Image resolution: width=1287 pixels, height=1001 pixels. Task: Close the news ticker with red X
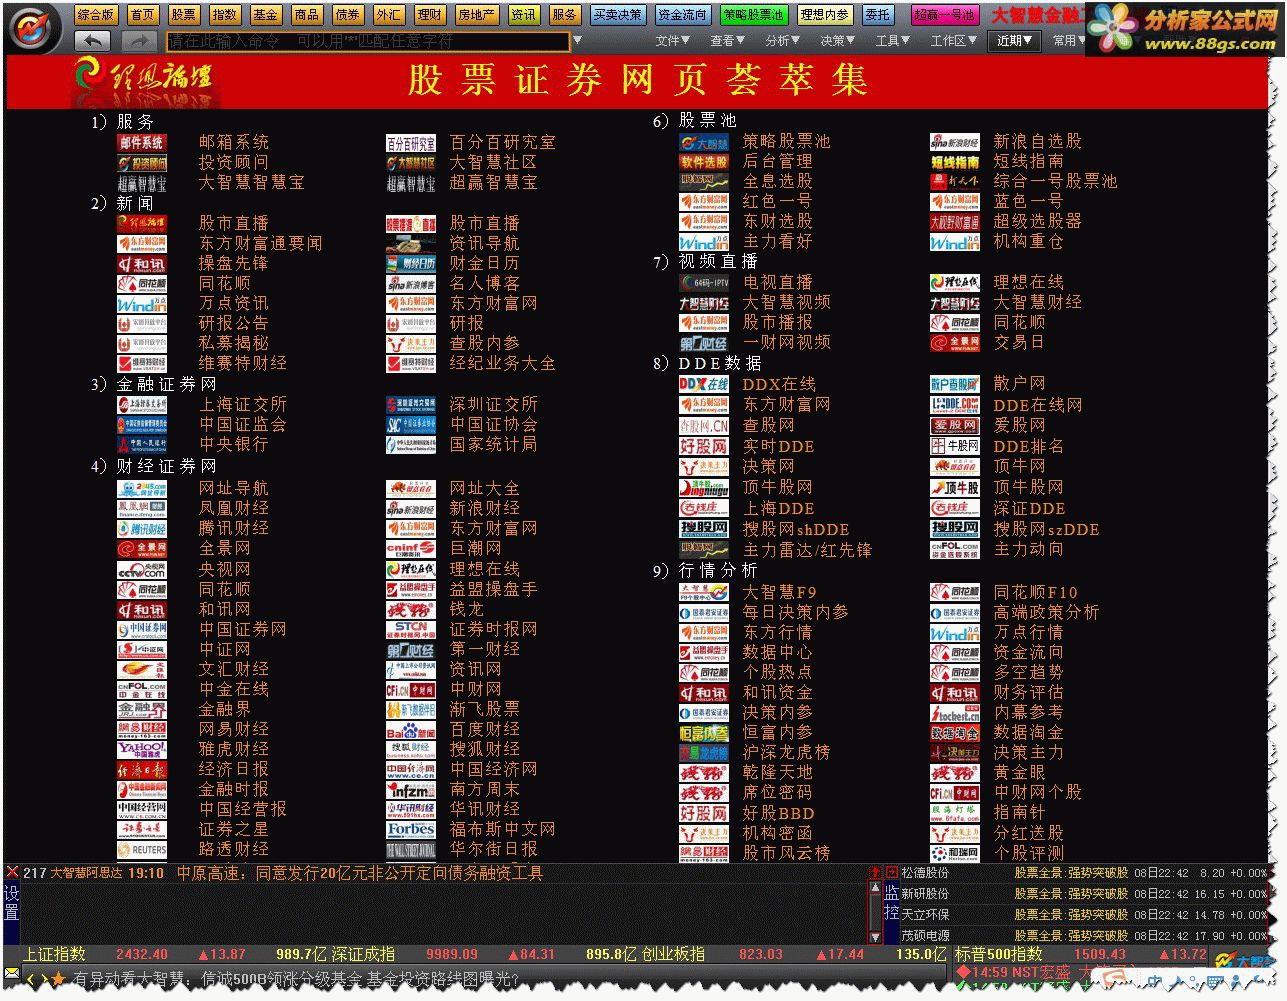point(12,872)
